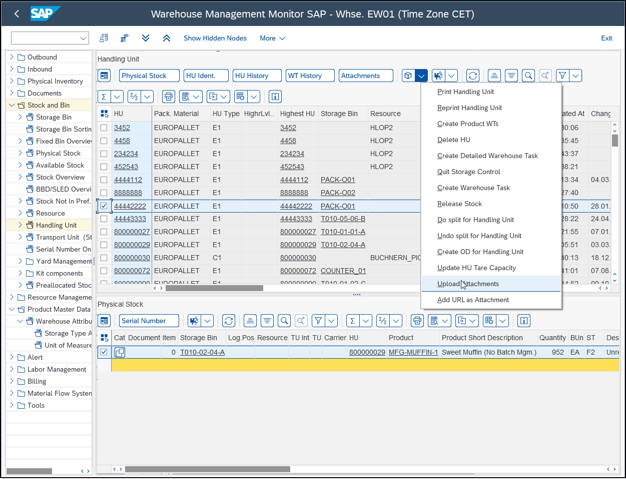
Task: Click the sigma total icon in Physical Stock toolbar
Action: pyautogui.click(x=353, y=321)
